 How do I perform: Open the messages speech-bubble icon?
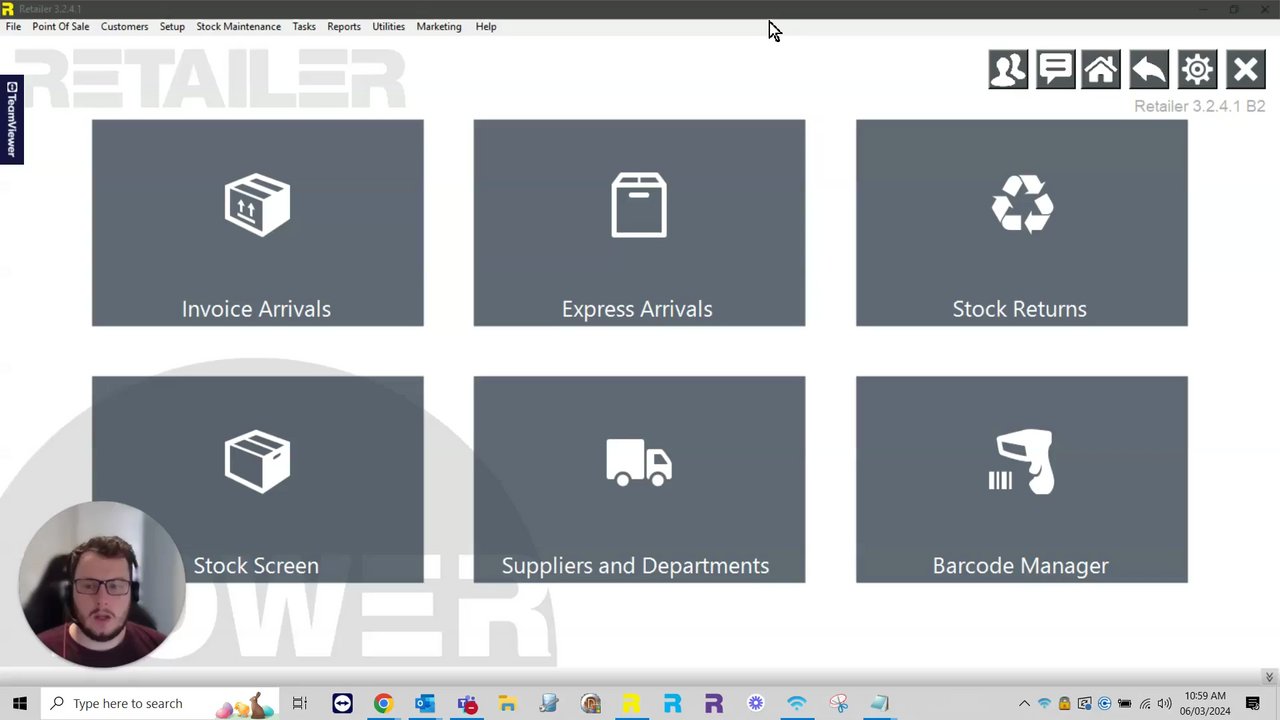click(x=1055, y=70)
